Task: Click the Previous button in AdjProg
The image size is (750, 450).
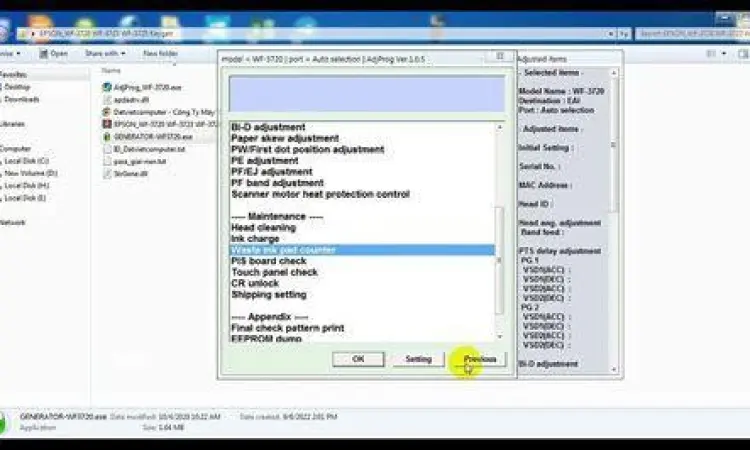Action: pos(480,359)
